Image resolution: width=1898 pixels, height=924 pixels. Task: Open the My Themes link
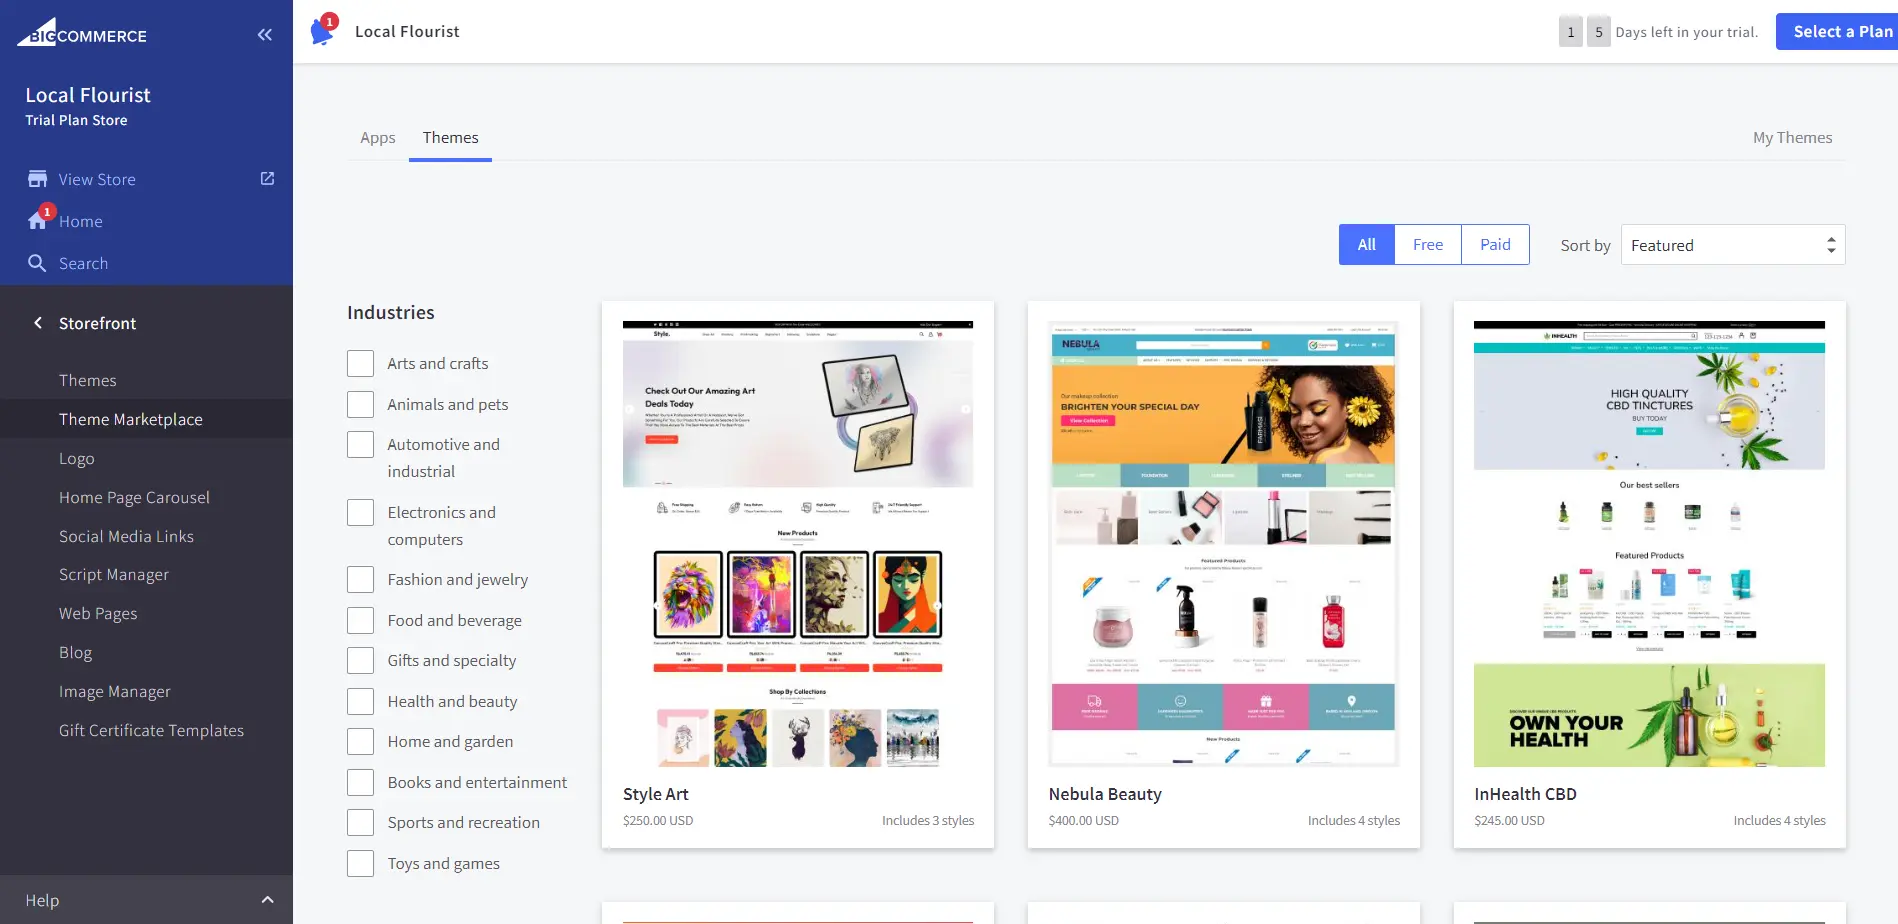pyautogui.click(x=1792, y=138)
